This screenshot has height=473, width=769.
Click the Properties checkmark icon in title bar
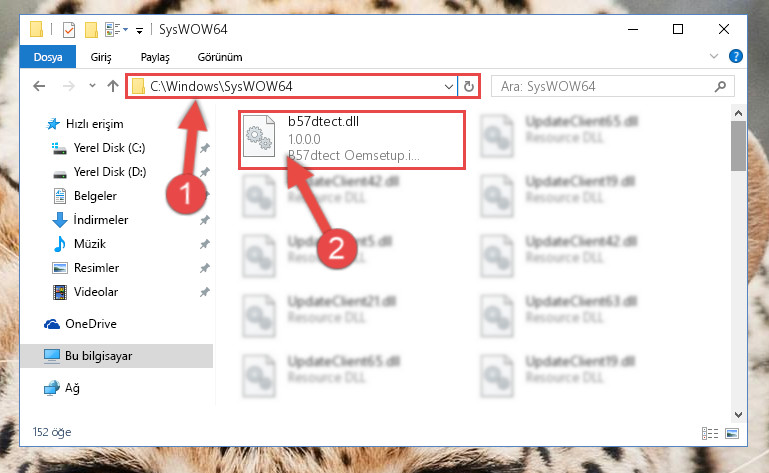coord(69,30)
